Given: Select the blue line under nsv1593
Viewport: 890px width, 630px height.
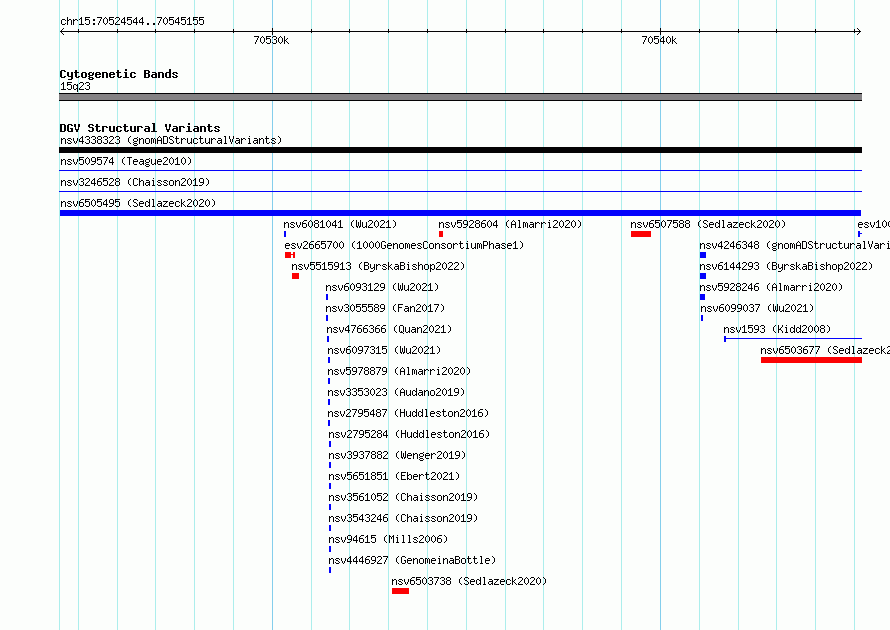Looking at the screenshot, I should [x=793, y=339].
